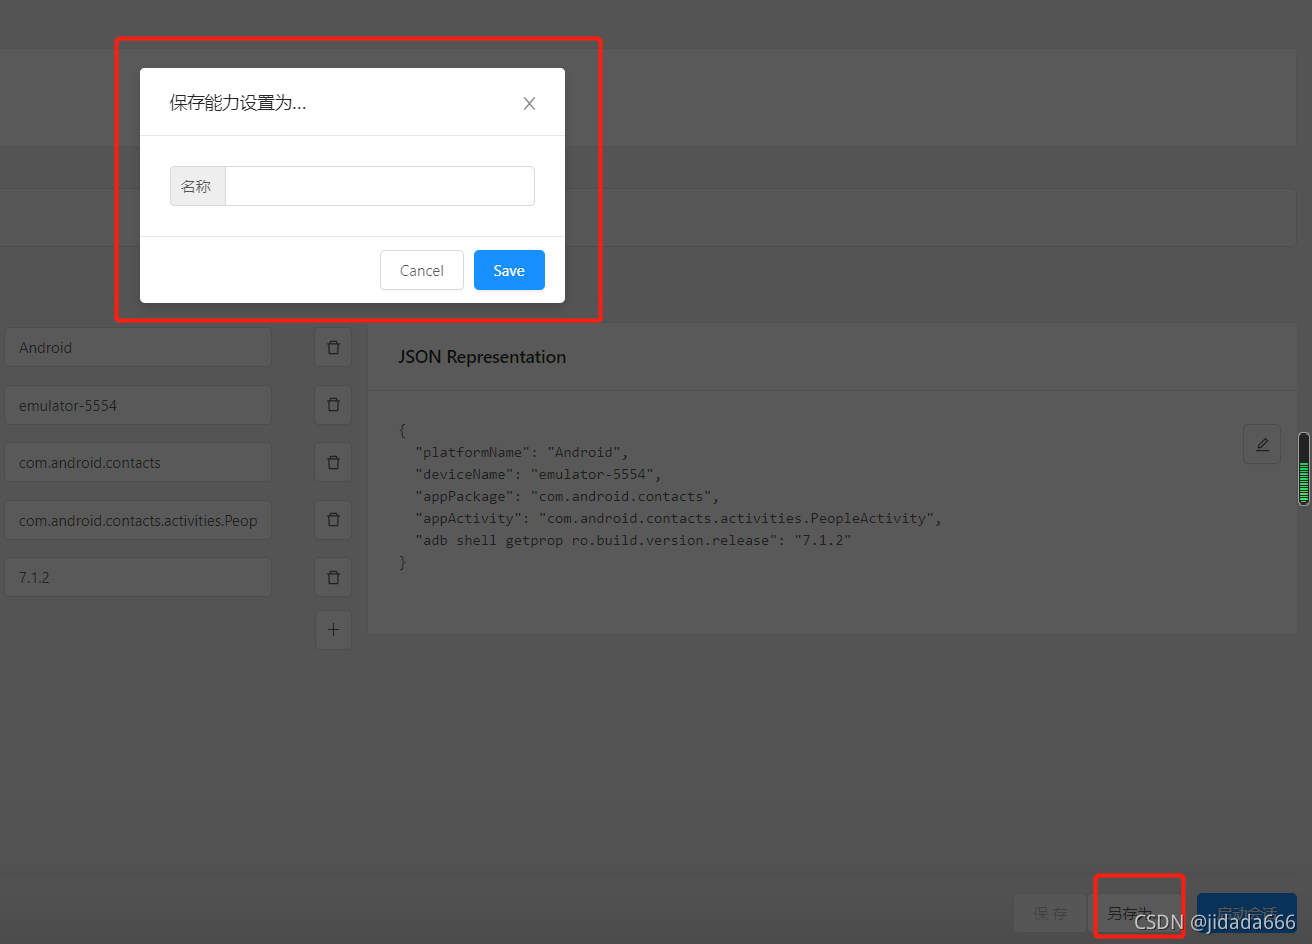Edit raw JSON with pencil icon
This screenshot has height=944, width=1312.
click(x=1262, y=444)
